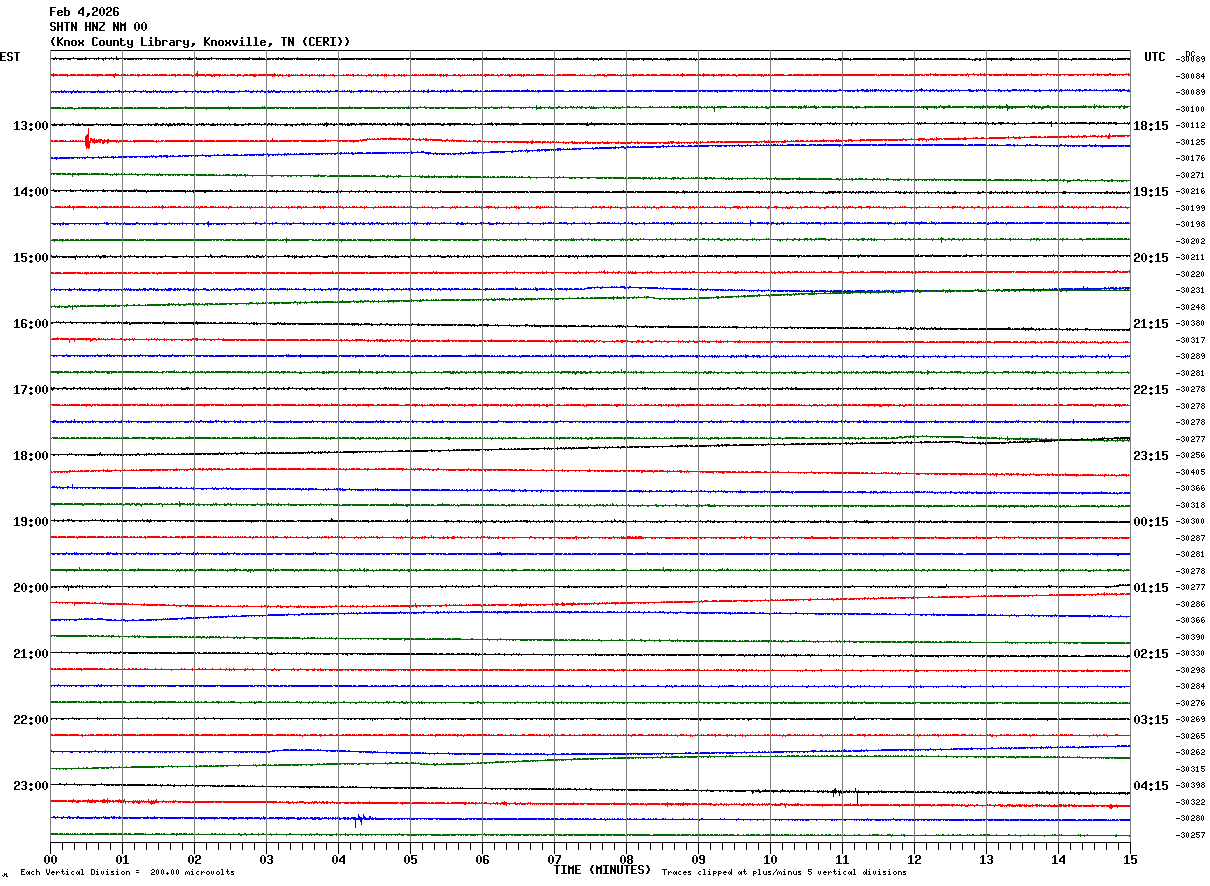Click the DC offset value -30330

[1191, 654]
